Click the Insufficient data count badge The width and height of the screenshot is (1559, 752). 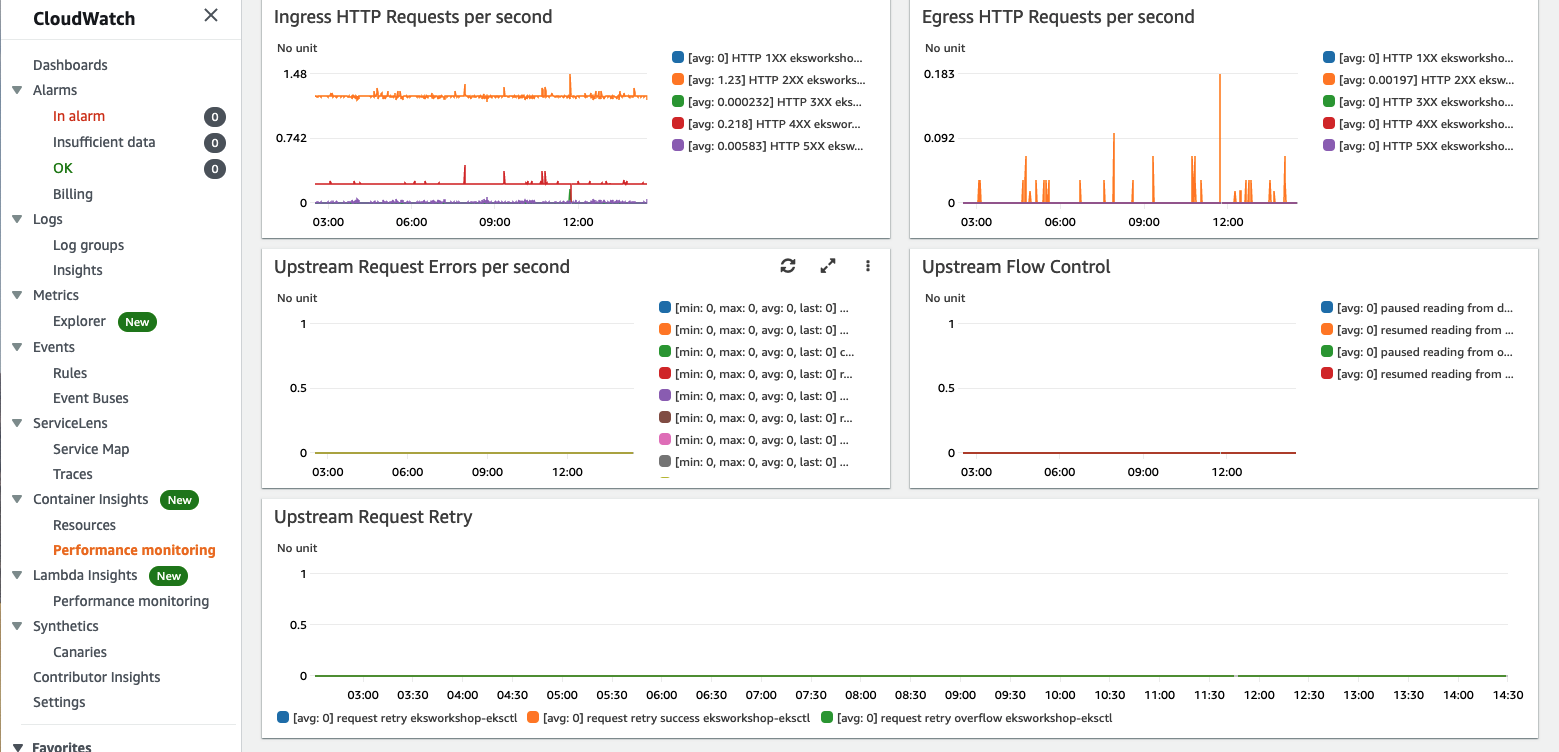(214, 143)
